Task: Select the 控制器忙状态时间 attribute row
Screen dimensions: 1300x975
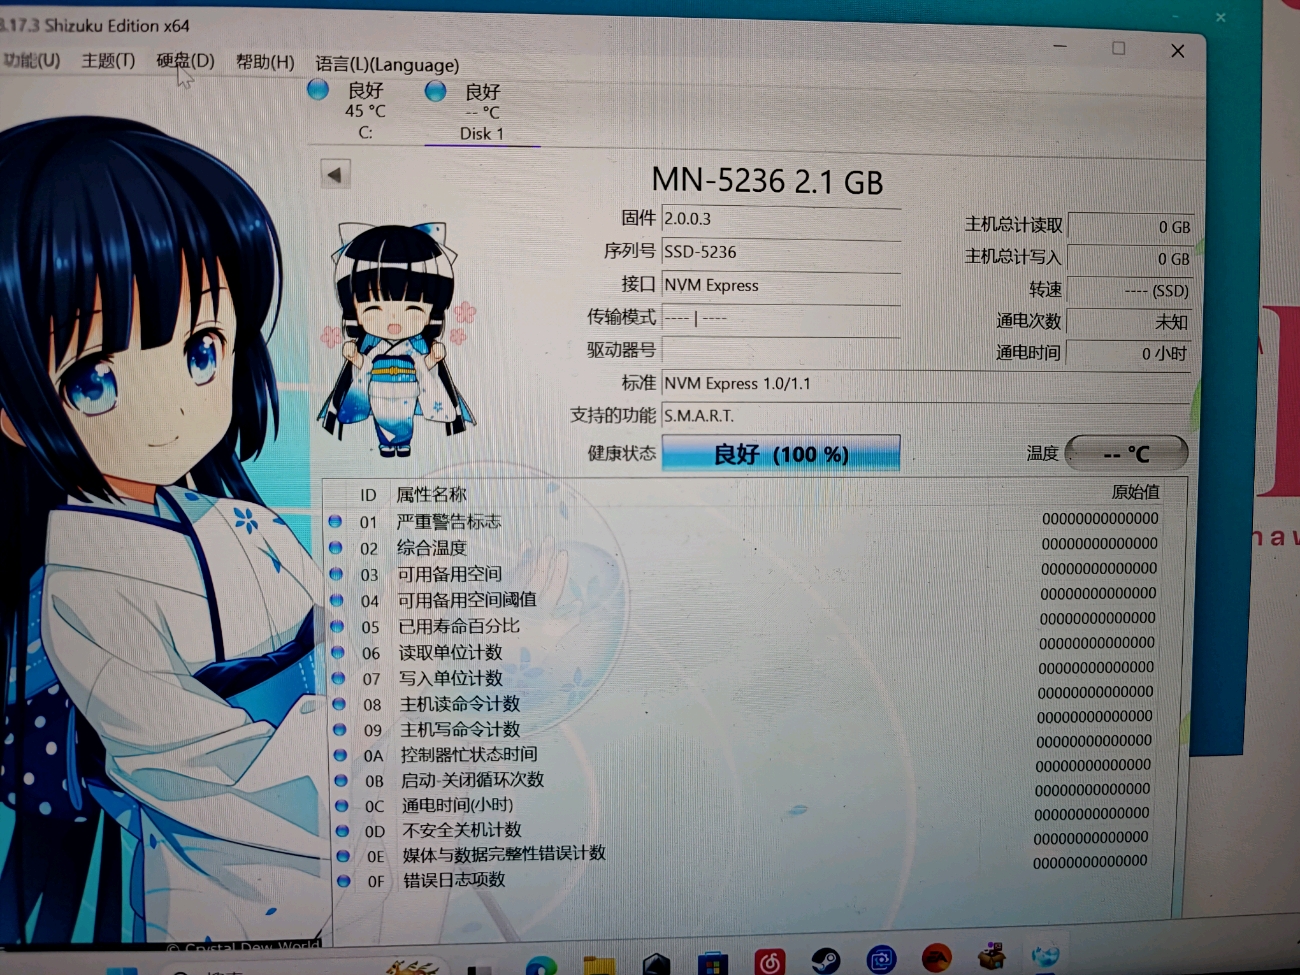Action: [745, 749]
